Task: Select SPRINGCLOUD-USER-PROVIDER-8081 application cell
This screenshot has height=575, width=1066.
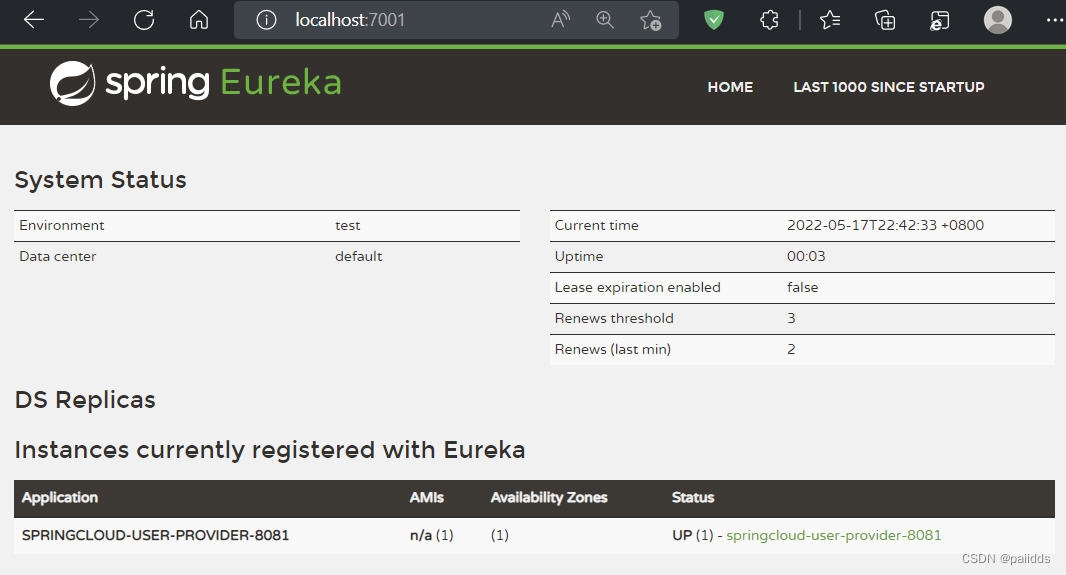Action: [x=155, y=535]
